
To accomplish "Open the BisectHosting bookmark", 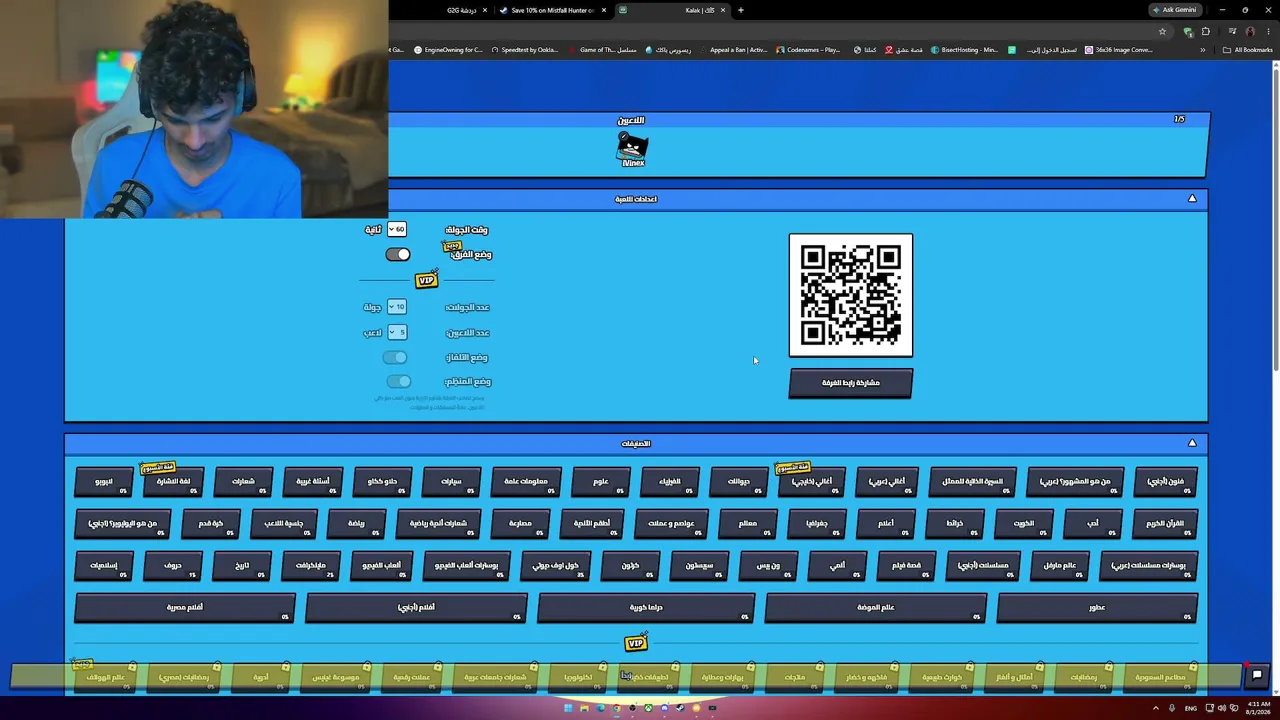I will 965,50.
